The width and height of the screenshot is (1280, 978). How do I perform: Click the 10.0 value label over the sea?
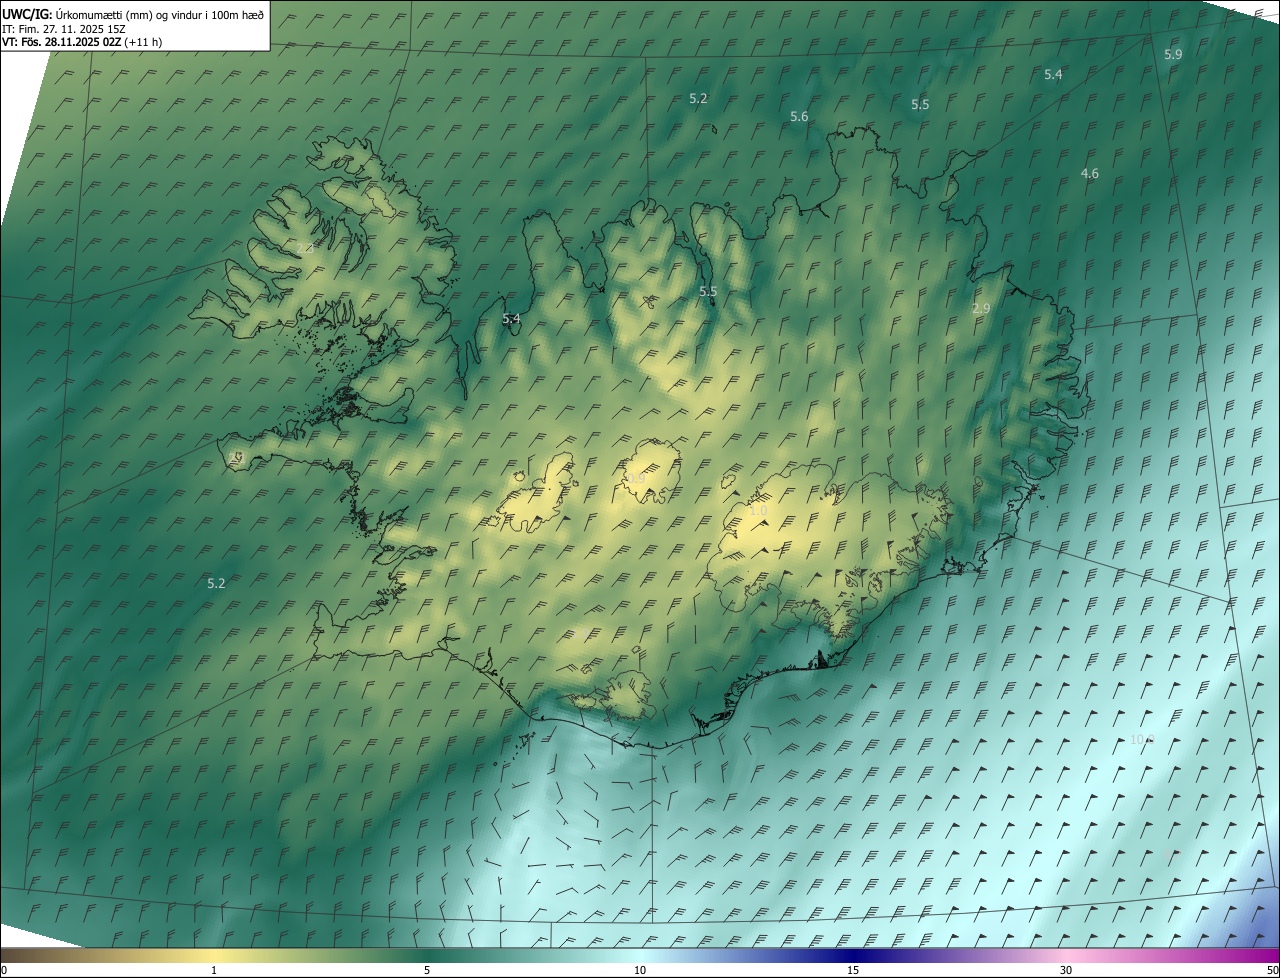(x=1142, y=739)
